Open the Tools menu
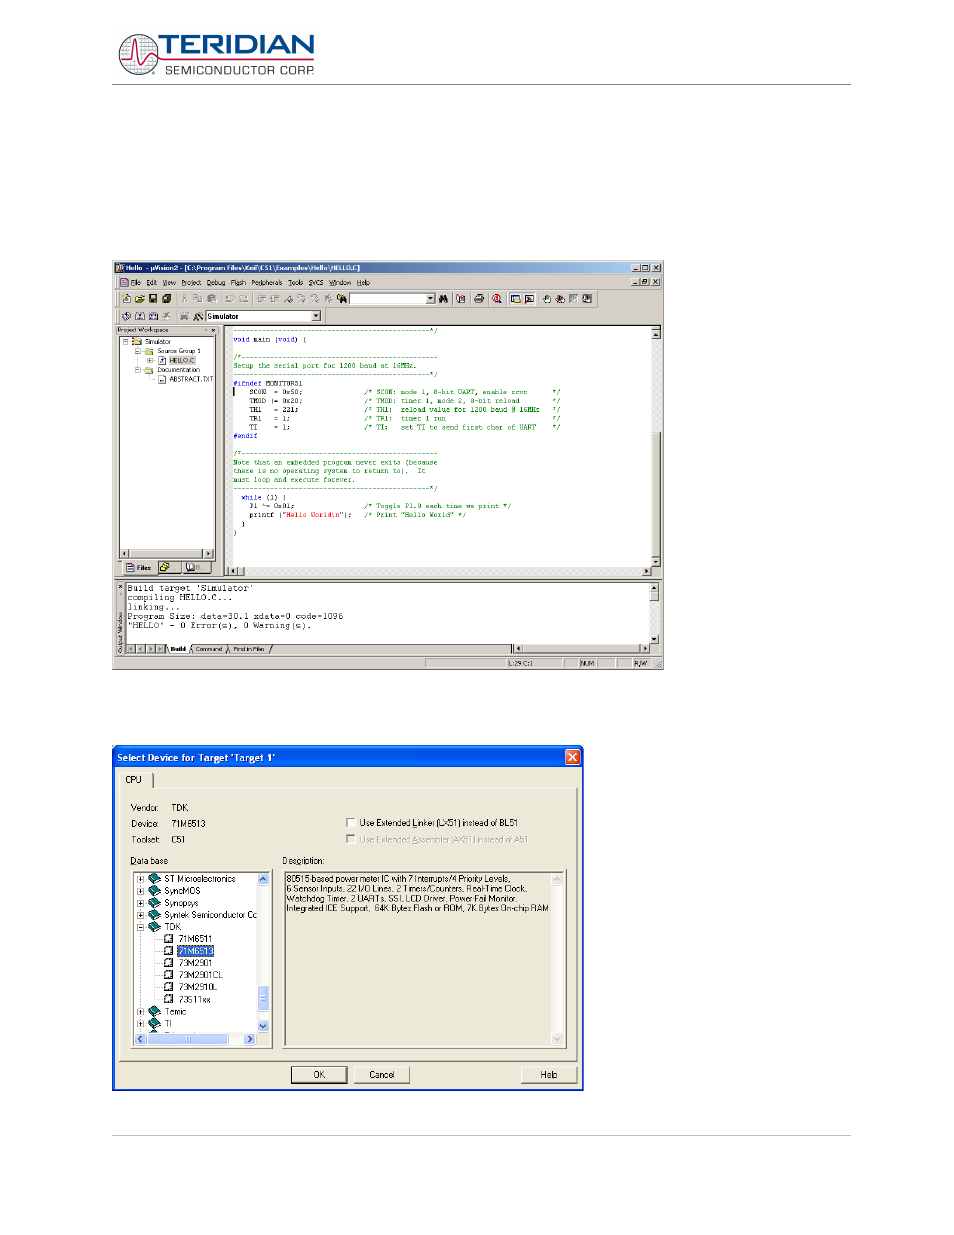Screen dimensions: 954x1235 (x=295, y=283)
